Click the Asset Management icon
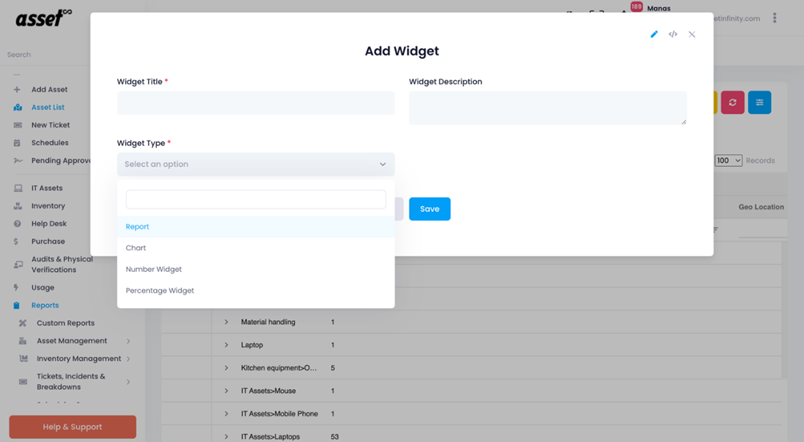 coord(23,341)
